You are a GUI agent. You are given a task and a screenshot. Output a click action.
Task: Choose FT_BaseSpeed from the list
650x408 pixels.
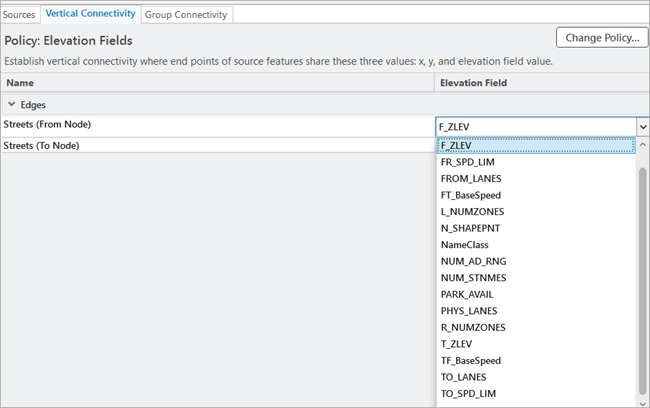coord(470,195)
